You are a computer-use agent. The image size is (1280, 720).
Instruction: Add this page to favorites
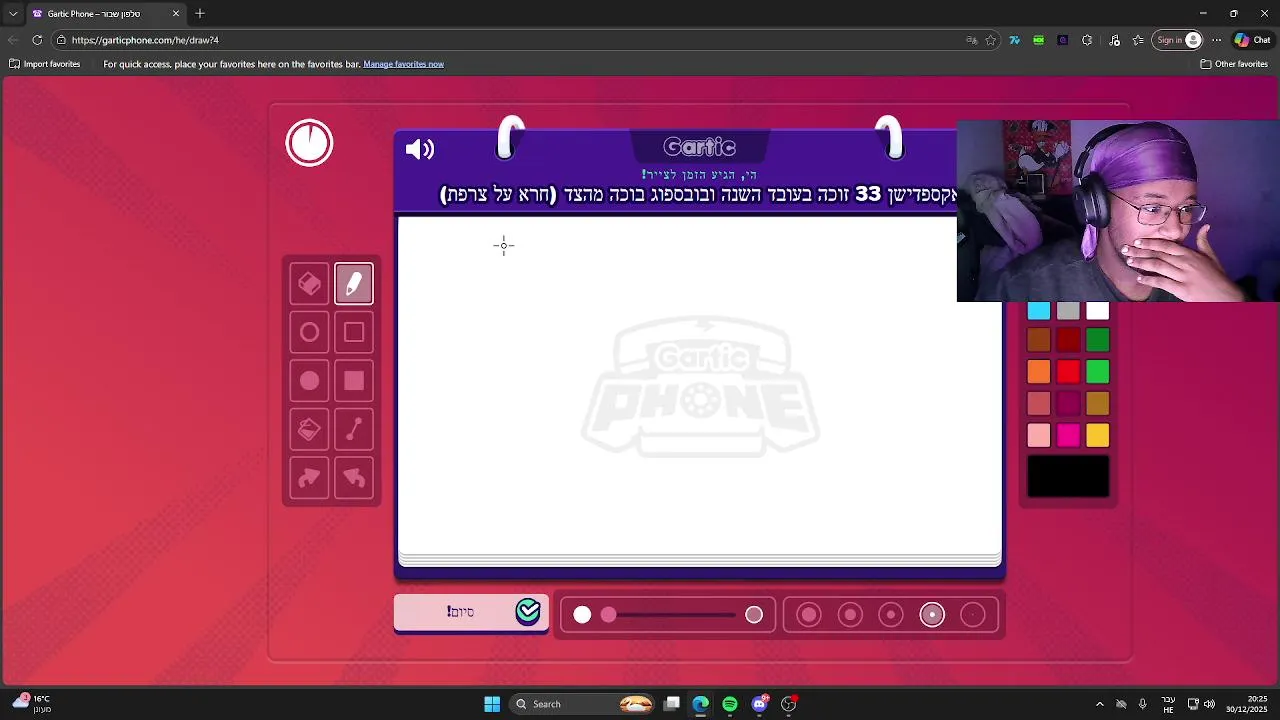click(x=991, y=40)
